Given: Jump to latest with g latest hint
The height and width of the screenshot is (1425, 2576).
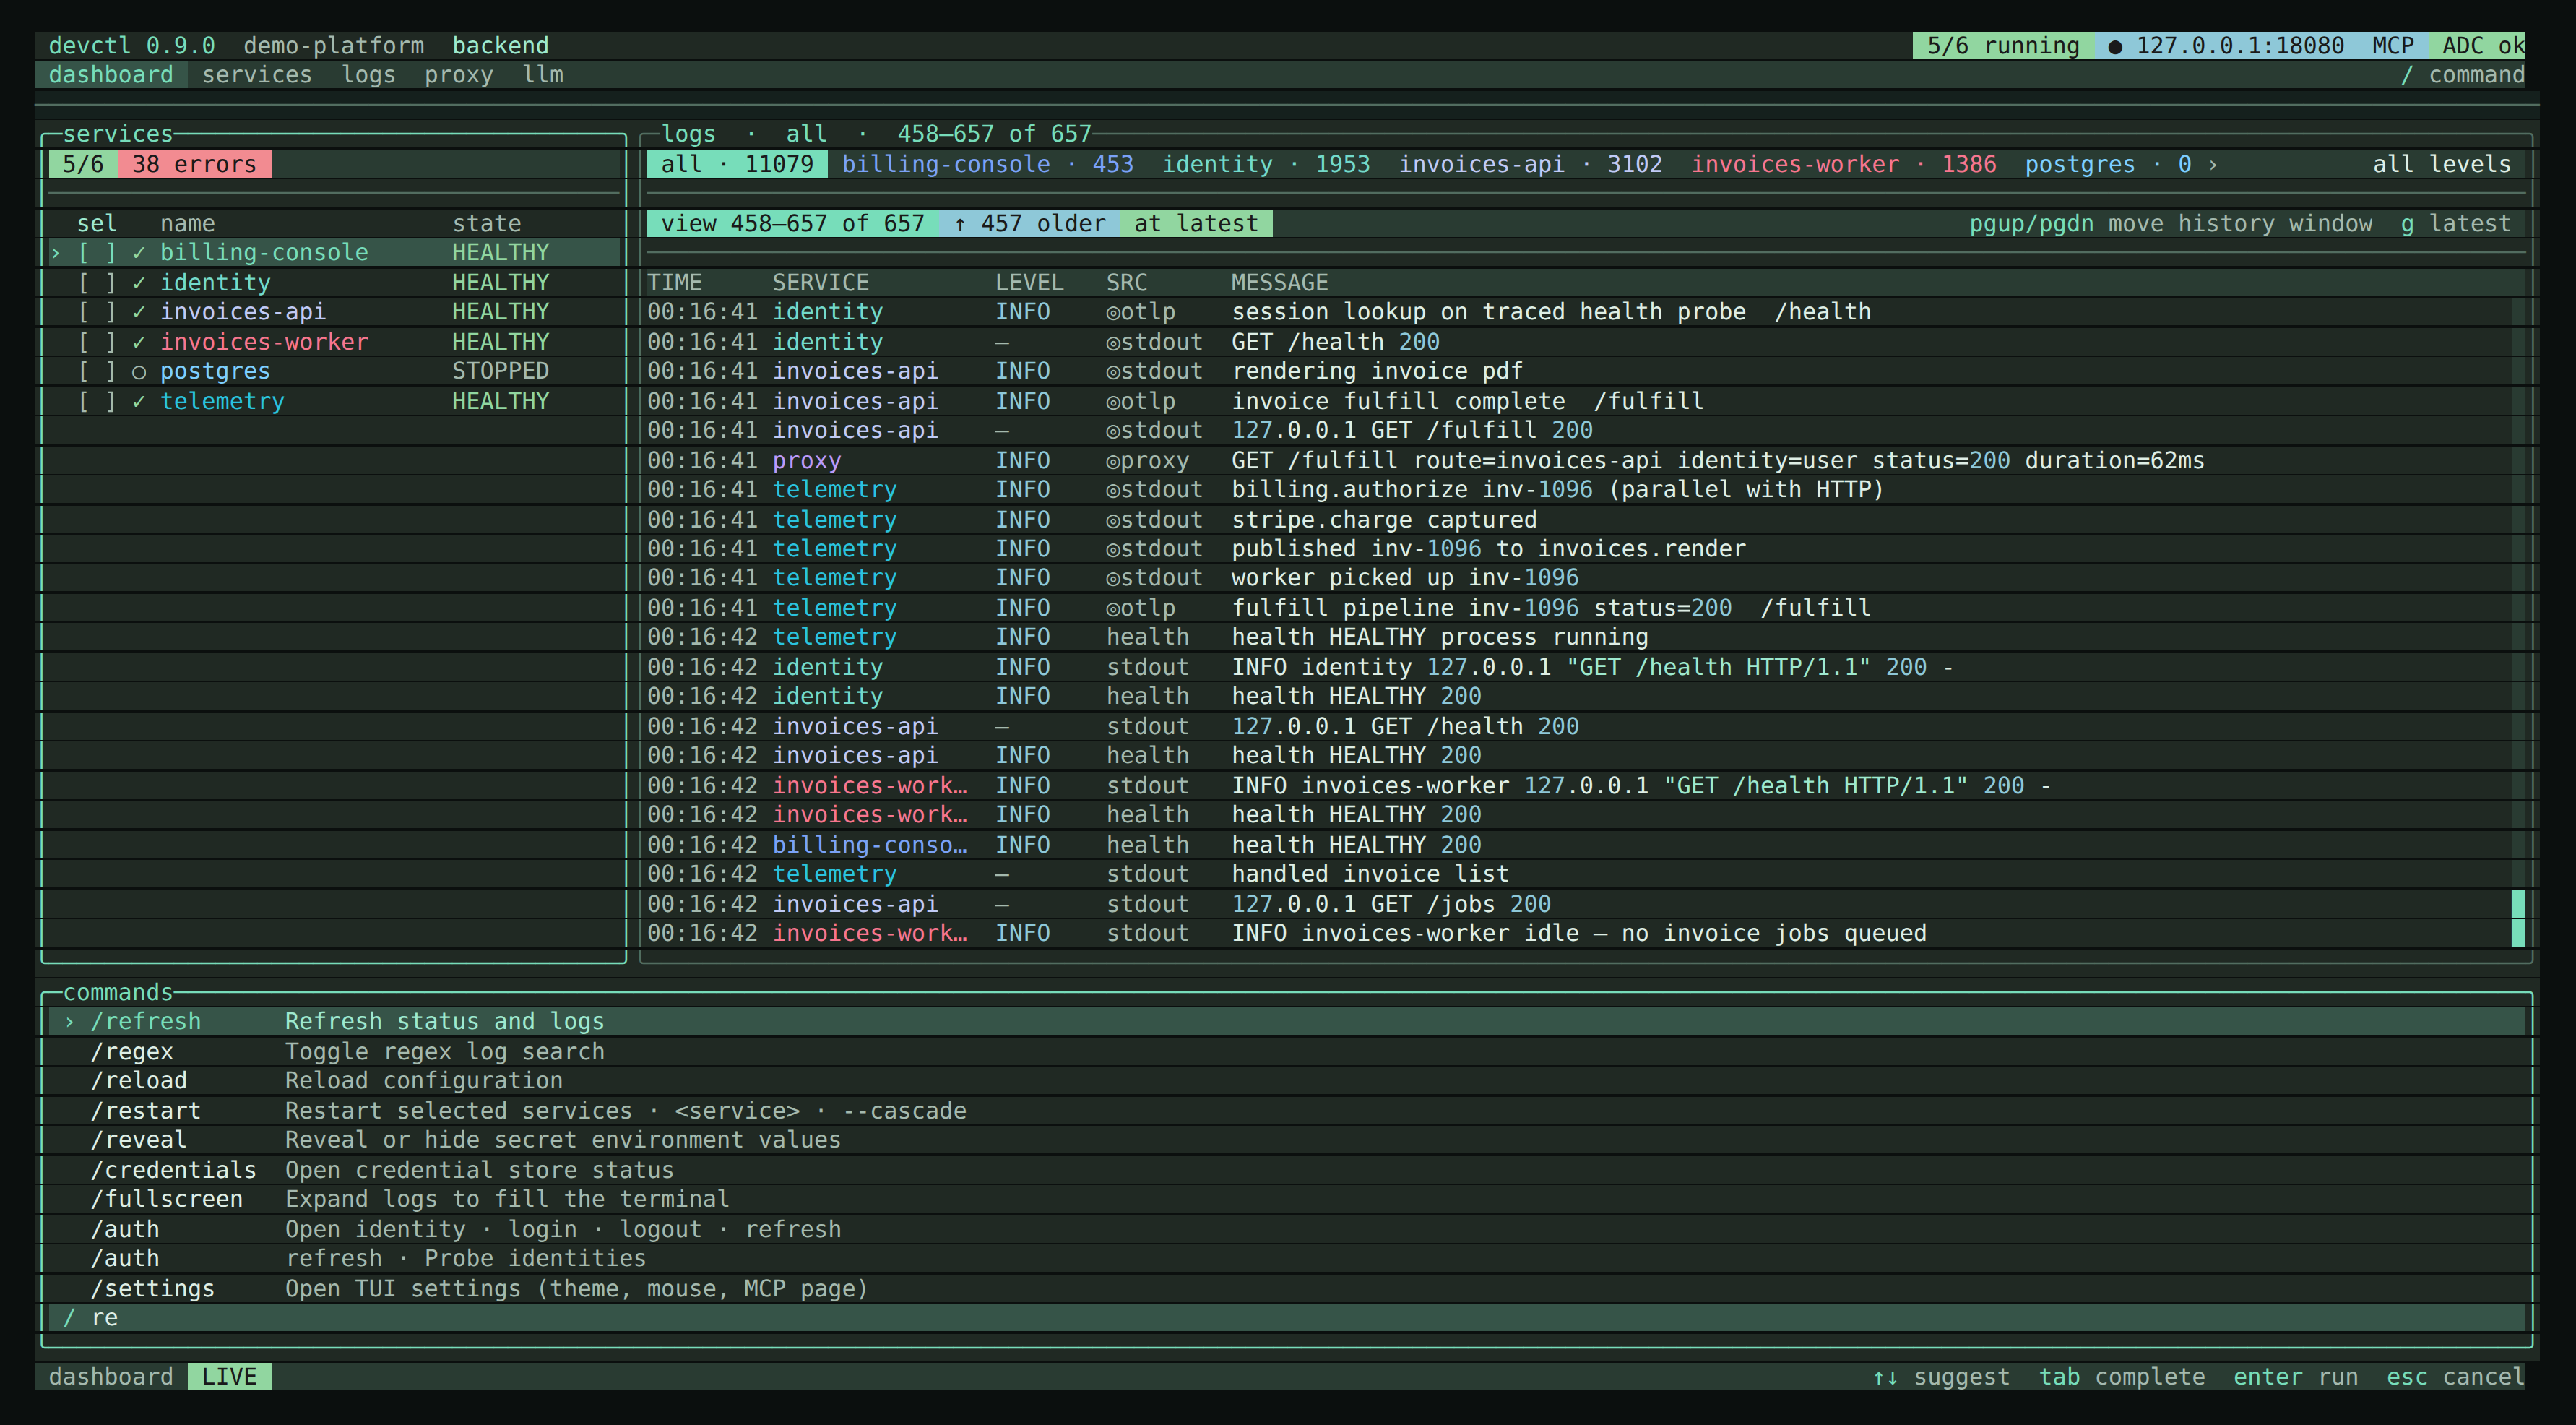Looking at the screenshot, I should click(x=2455, y=223).
